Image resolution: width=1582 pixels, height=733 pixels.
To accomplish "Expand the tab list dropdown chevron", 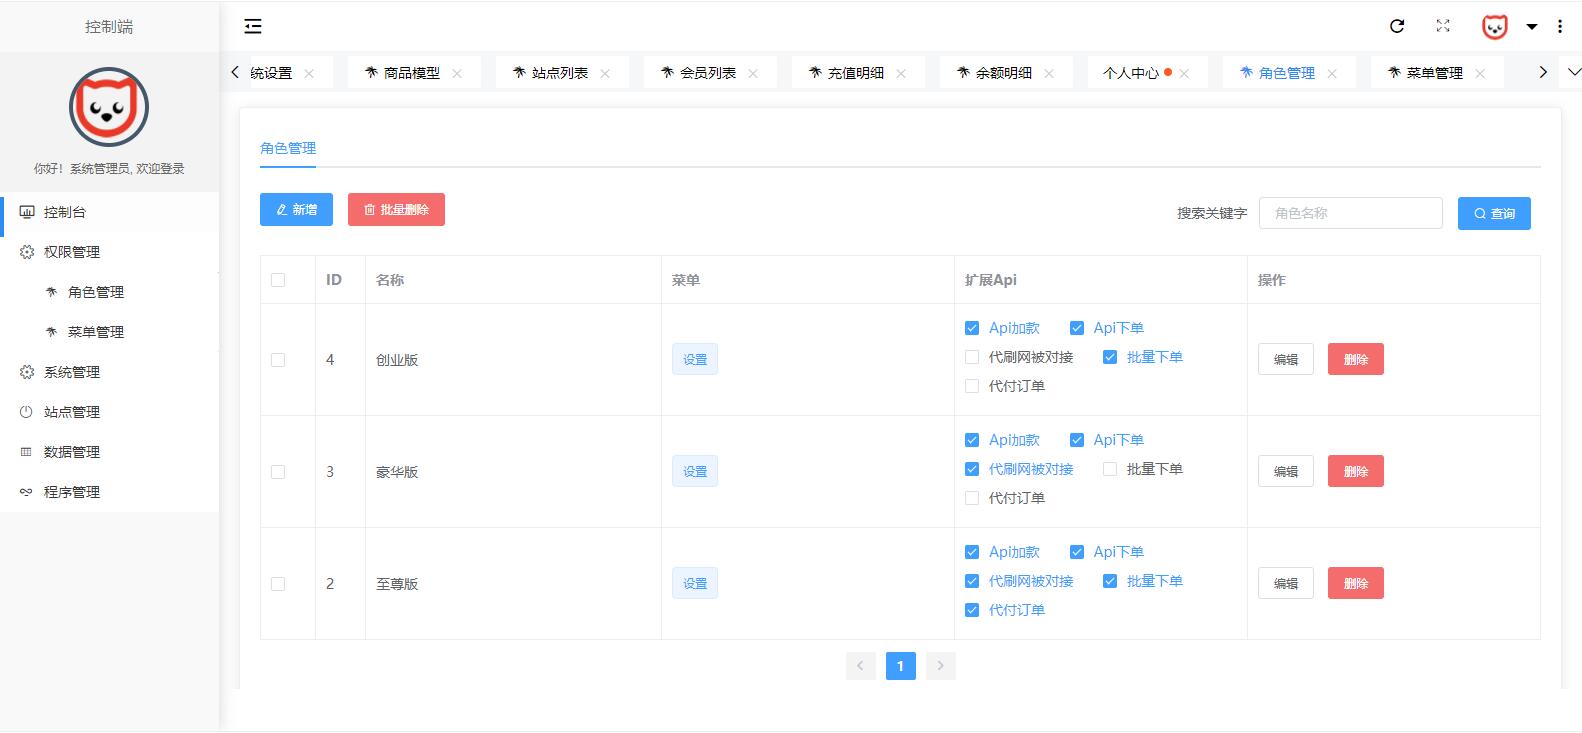I will (1573, 72).
